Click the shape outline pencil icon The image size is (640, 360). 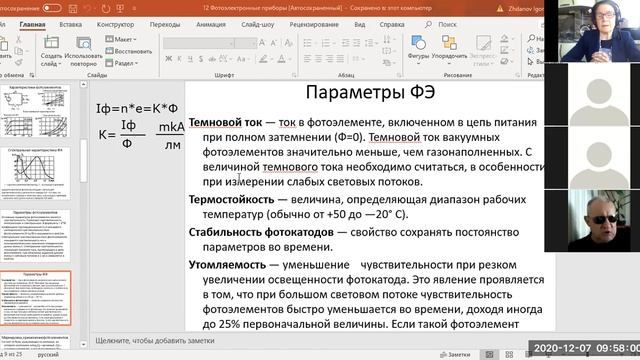[505, 50]
